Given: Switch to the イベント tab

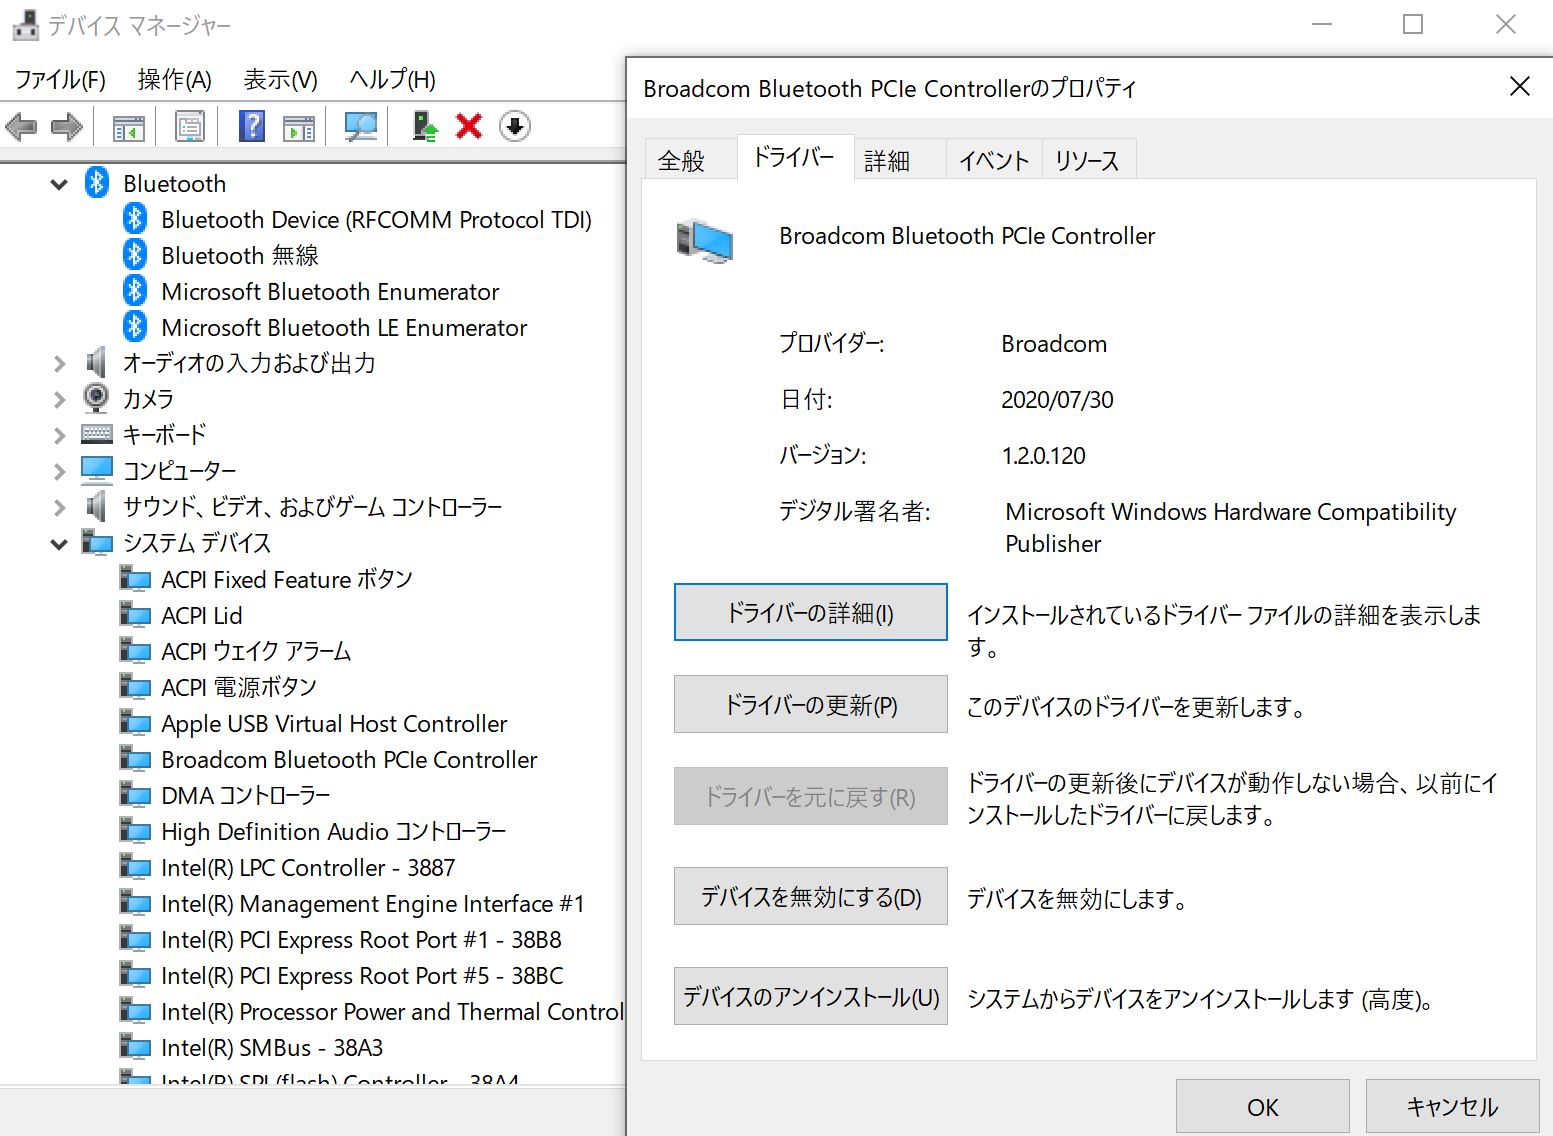Looking at the screenshot, I should pos(994,160).
